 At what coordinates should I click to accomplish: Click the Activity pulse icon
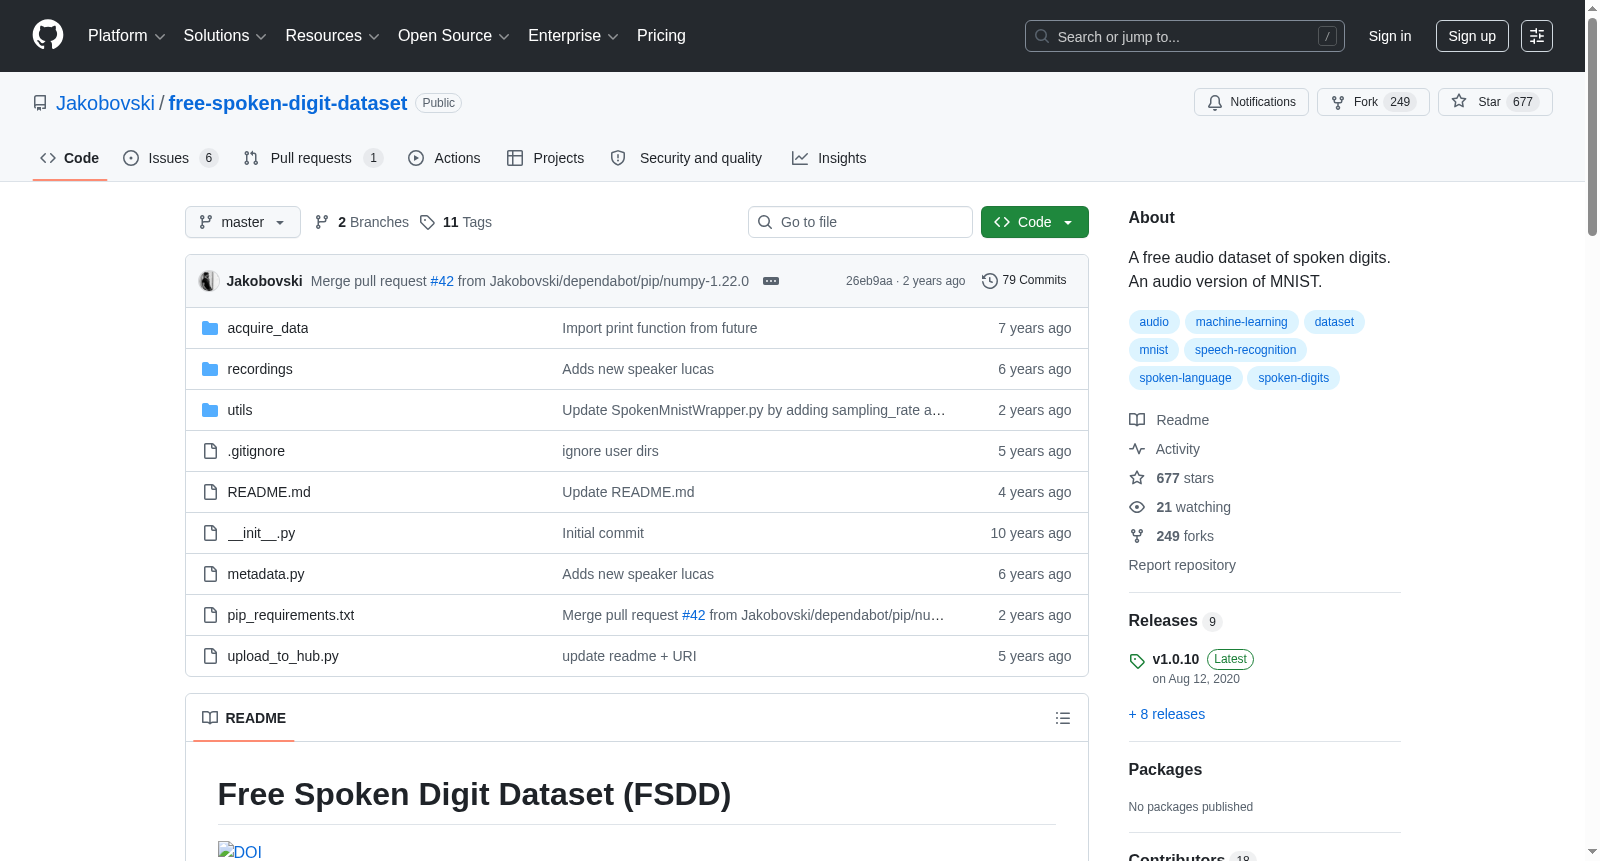pyautogui.click(x=1137, y=449)
